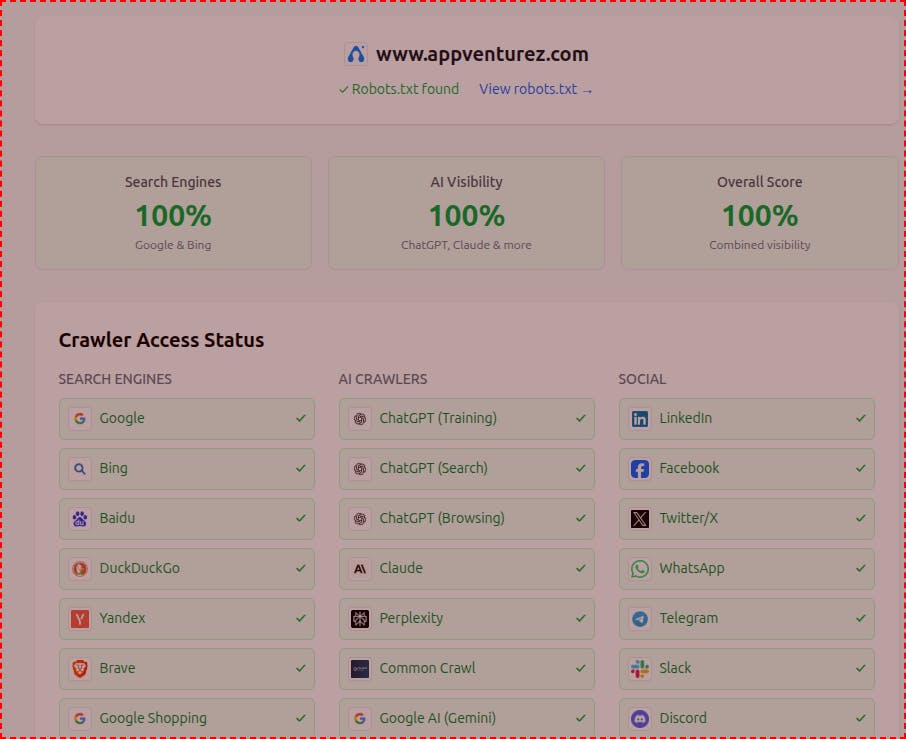Click the Crawler Access Status heading
The height and width of the screenshot is (739, 906).
pyautogui.click(x=161, y=340)
